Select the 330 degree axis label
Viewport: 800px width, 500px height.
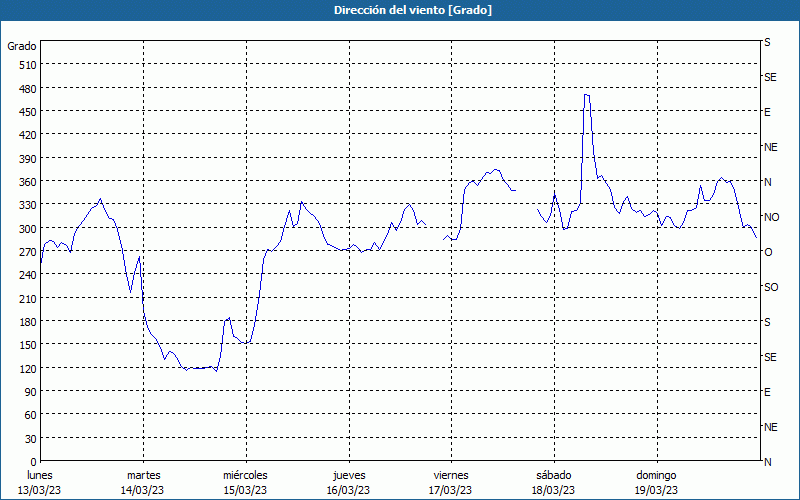[x=28, y=205]
